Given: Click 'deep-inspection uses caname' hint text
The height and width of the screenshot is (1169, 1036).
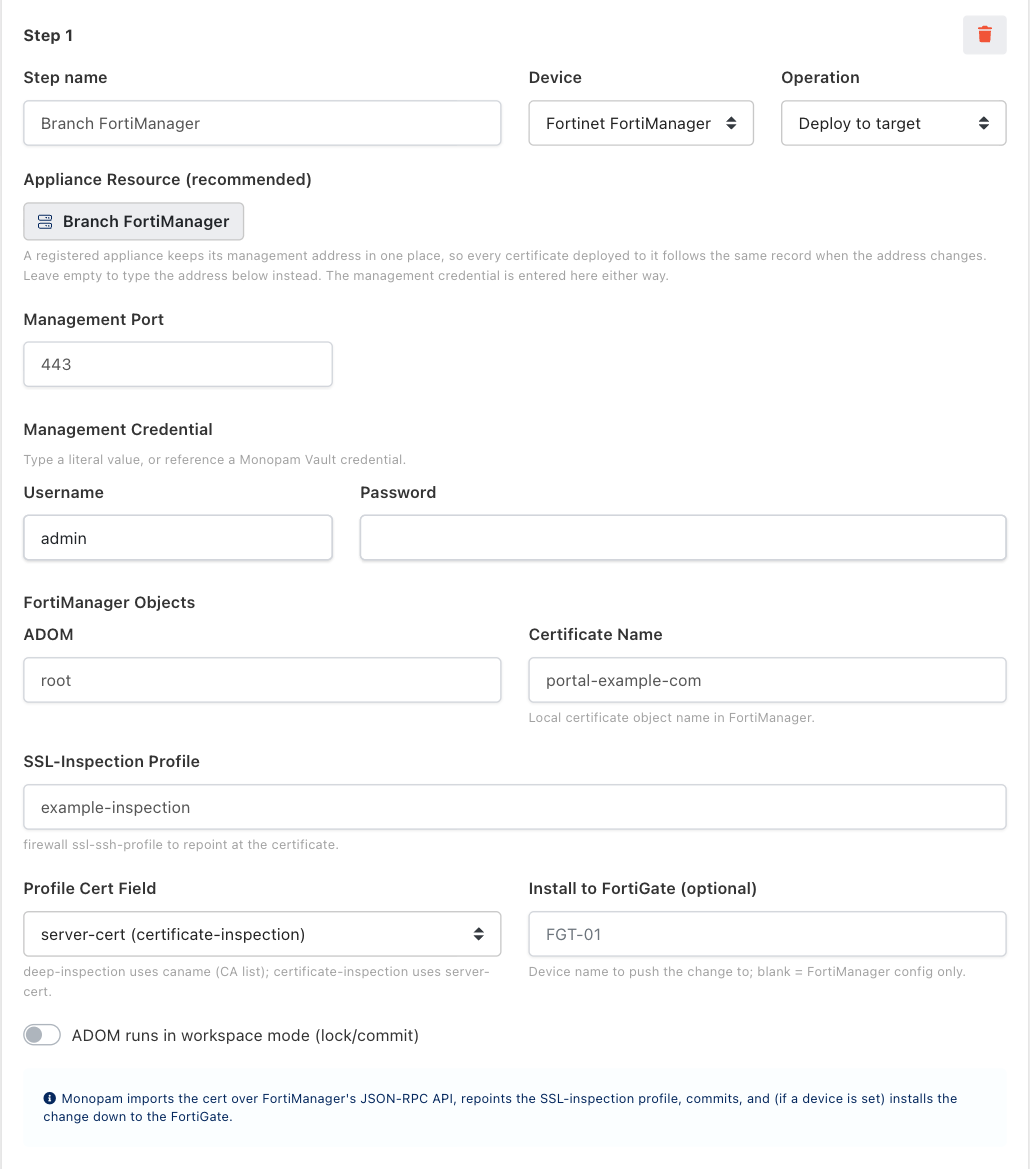Looking at the screenshot, I should click(x=256, y=981).
